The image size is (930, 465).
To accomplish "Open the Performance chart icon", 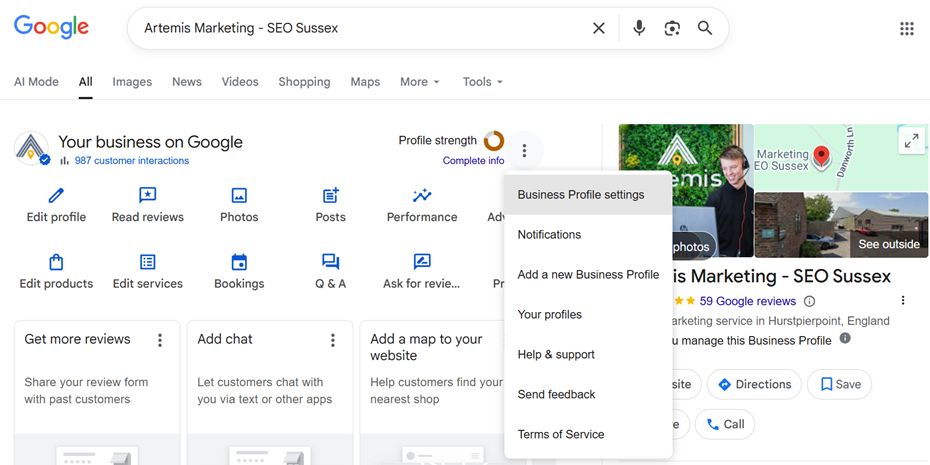I will (422, 196).
